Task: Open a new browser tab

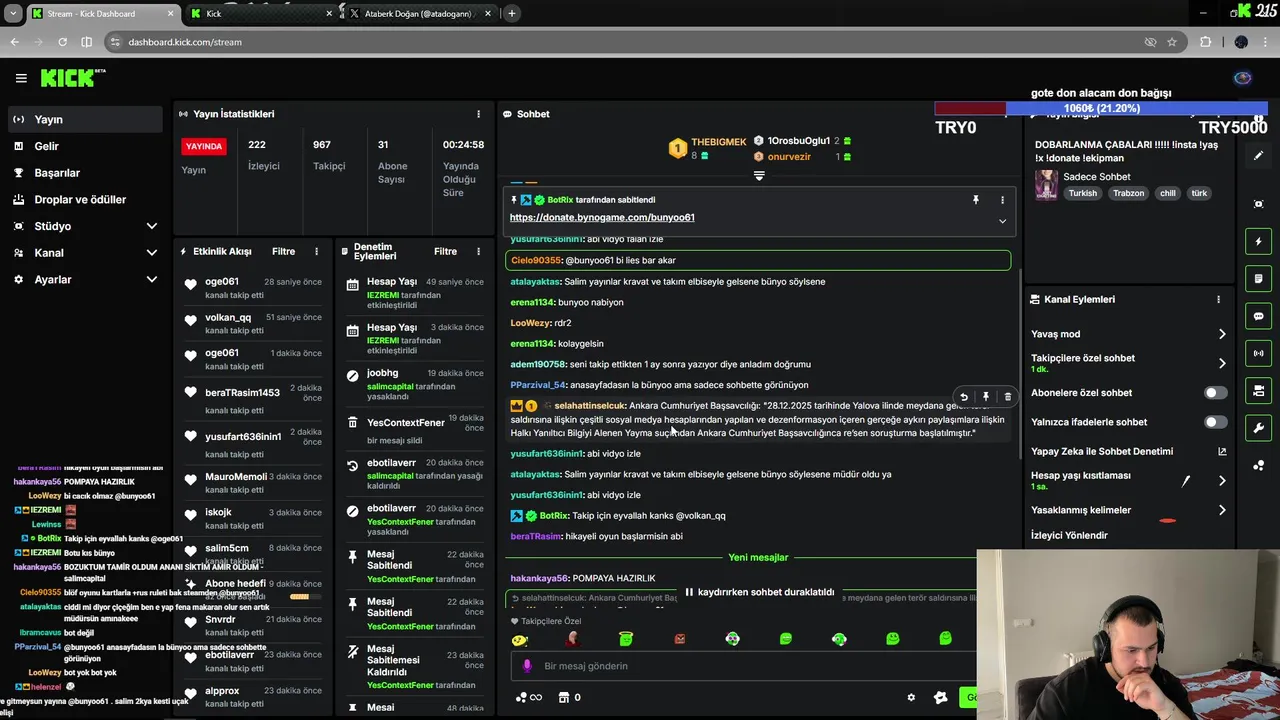Action: [512, 14]
